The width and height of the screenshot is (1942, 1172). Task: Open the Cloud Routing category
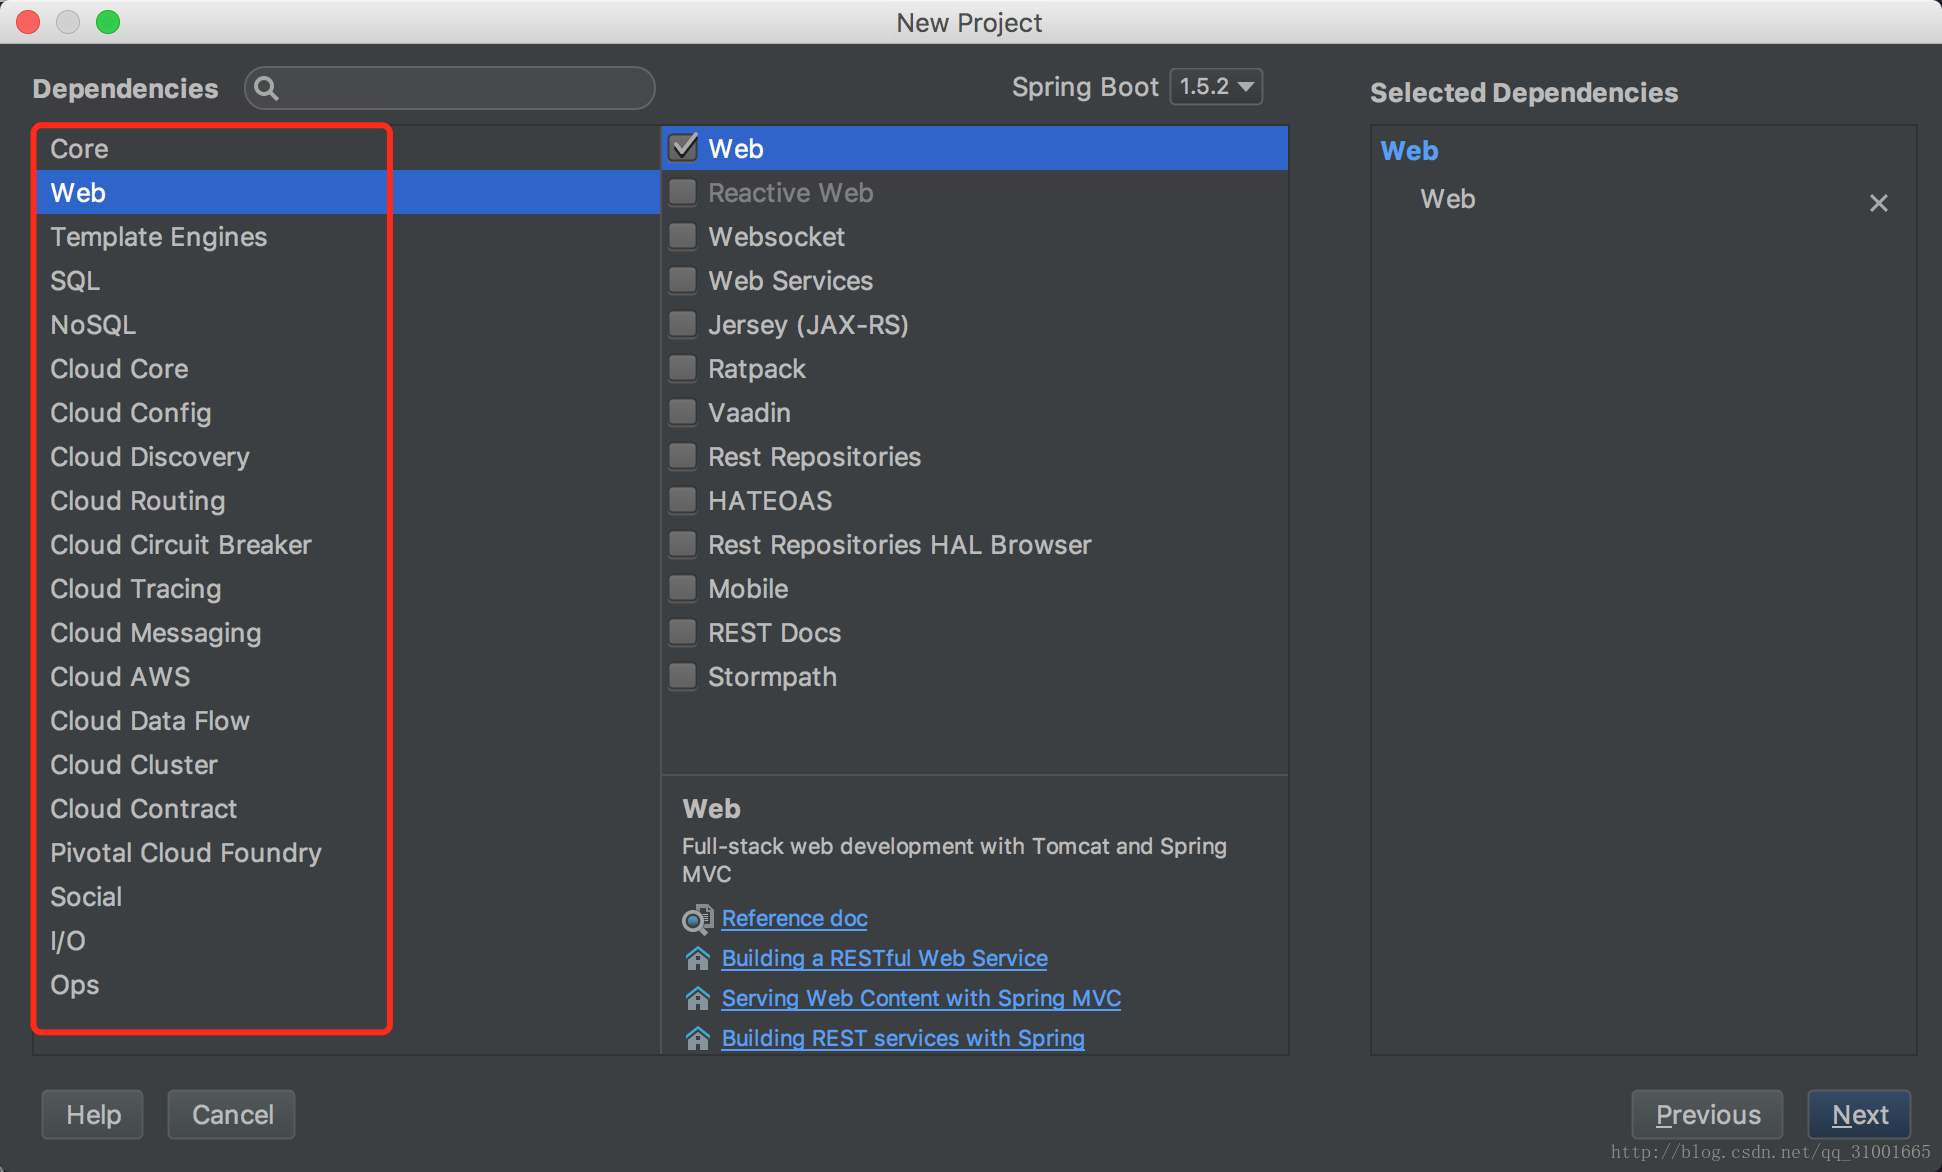pyautogui.click(x=346, y=500)
